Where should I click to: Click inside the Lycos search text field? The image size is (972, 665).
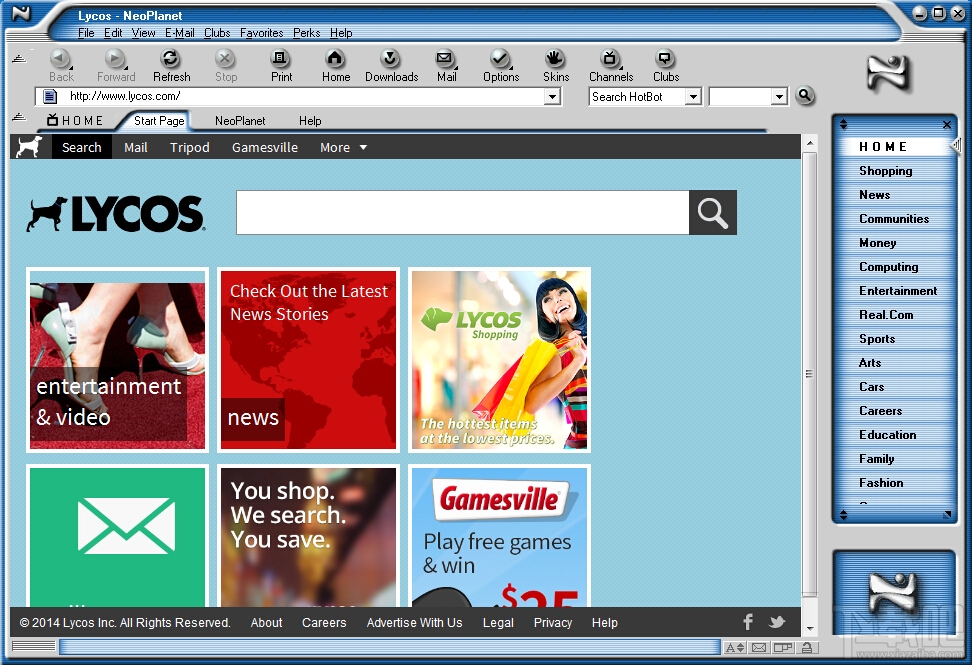(x=462, y=213)
